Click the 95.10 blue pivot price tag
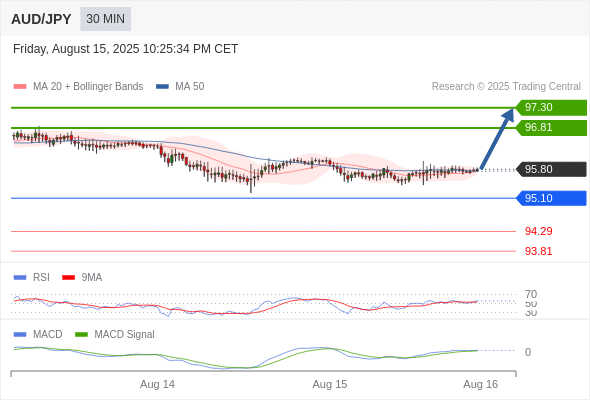Viewport: 590px width, 400px height. [551, 198]
